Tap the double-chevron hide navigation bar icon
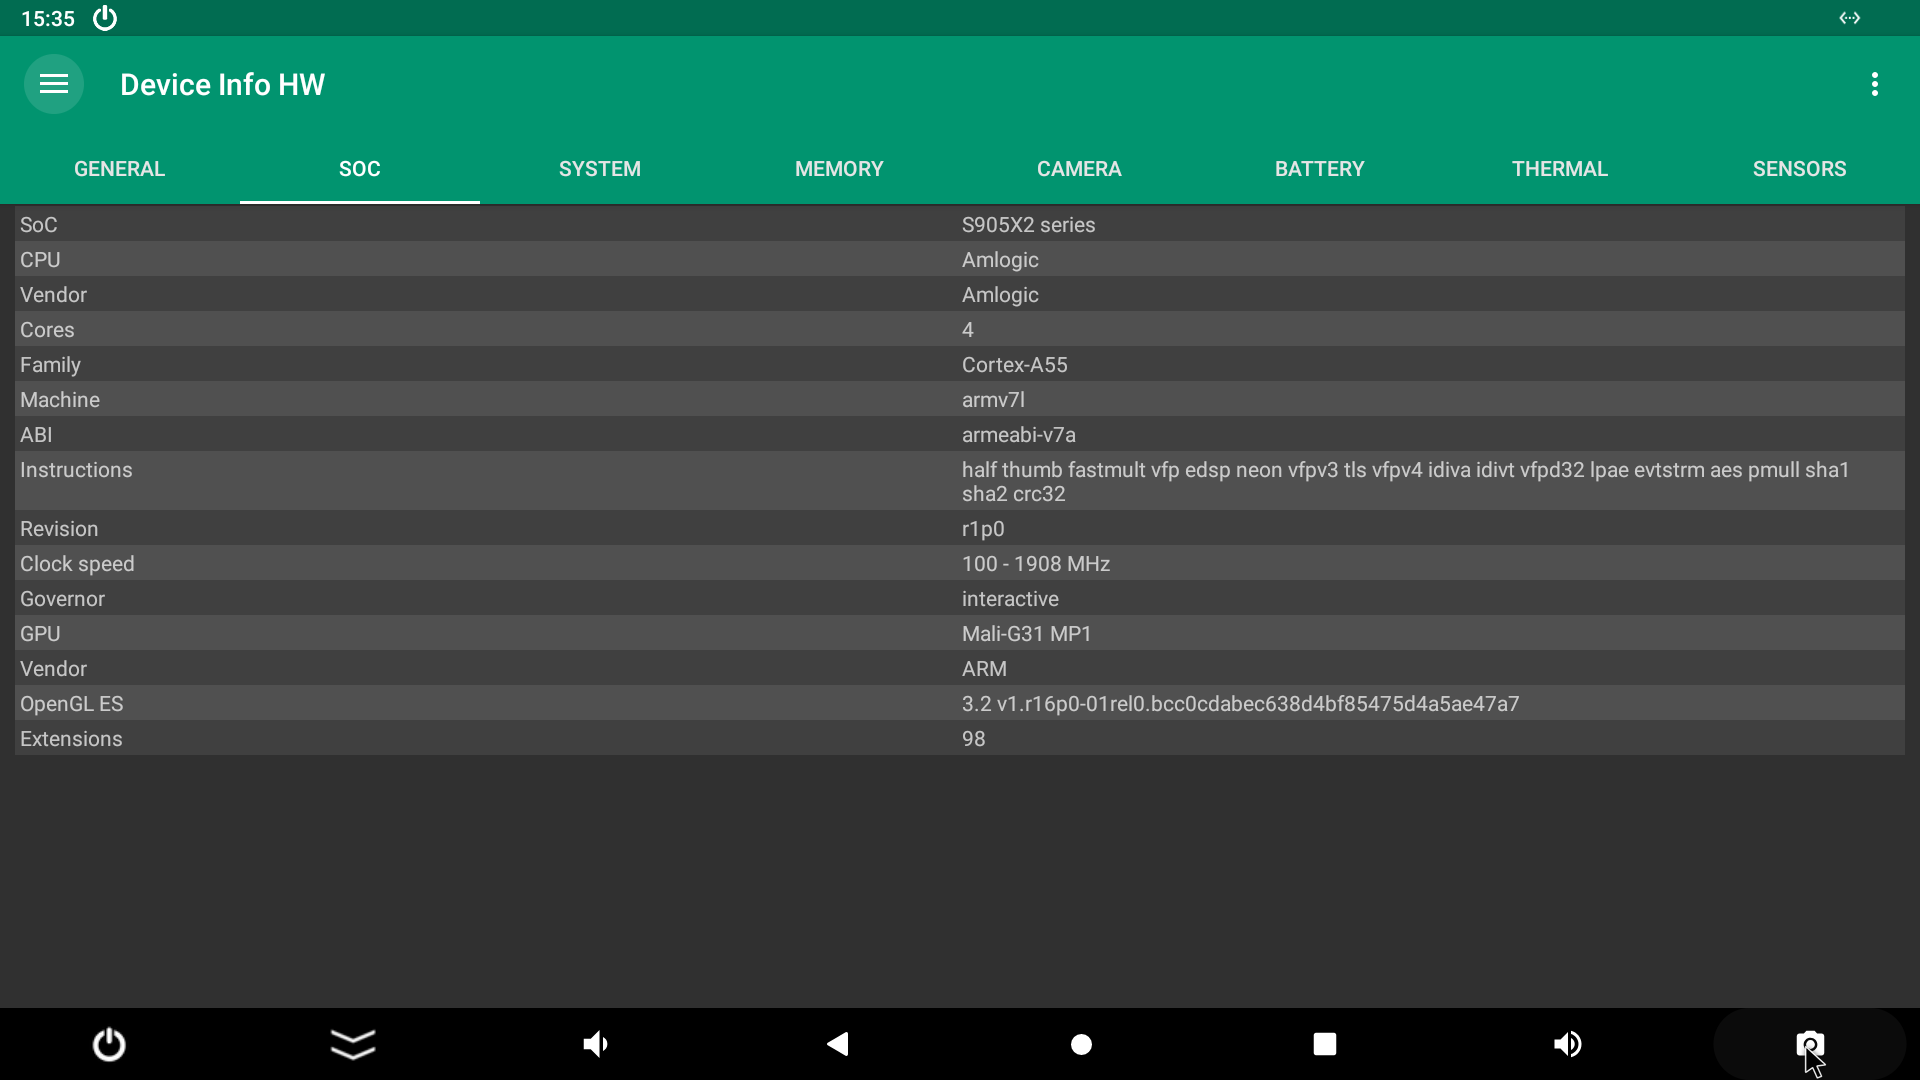Screen dimensions: 1920x1080 click(x=353, y=1044)
